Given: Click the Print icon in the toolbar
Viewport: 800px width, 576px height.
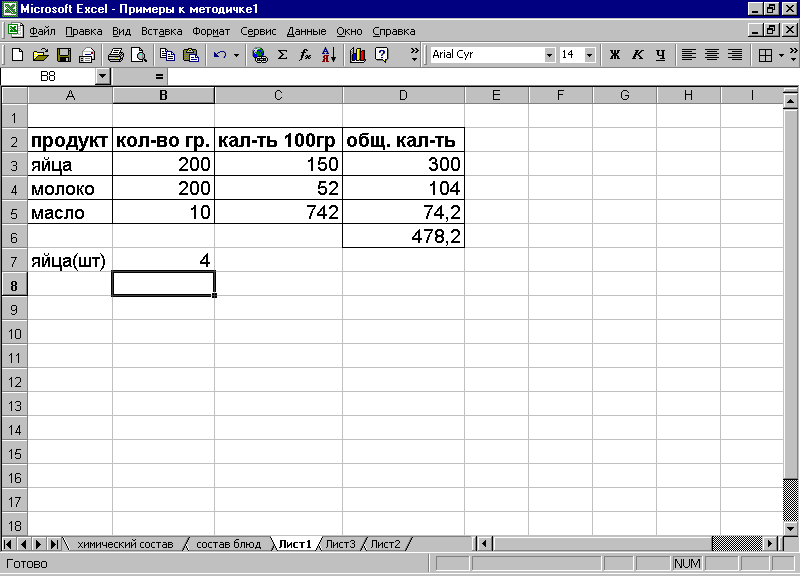Looking at the screenshot, I should click(116, 55).
